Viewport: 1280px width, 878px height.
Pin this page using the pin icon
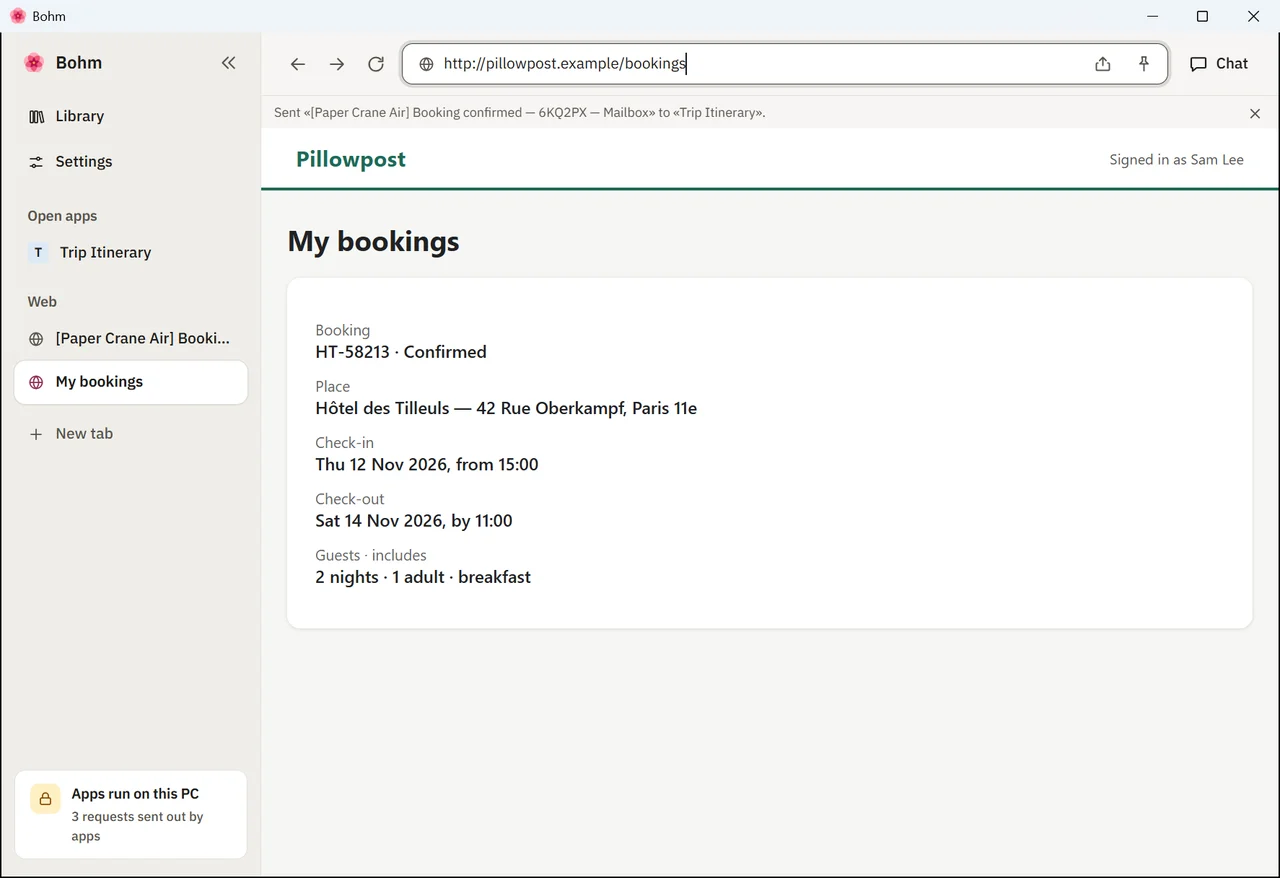click(1144, 64)
